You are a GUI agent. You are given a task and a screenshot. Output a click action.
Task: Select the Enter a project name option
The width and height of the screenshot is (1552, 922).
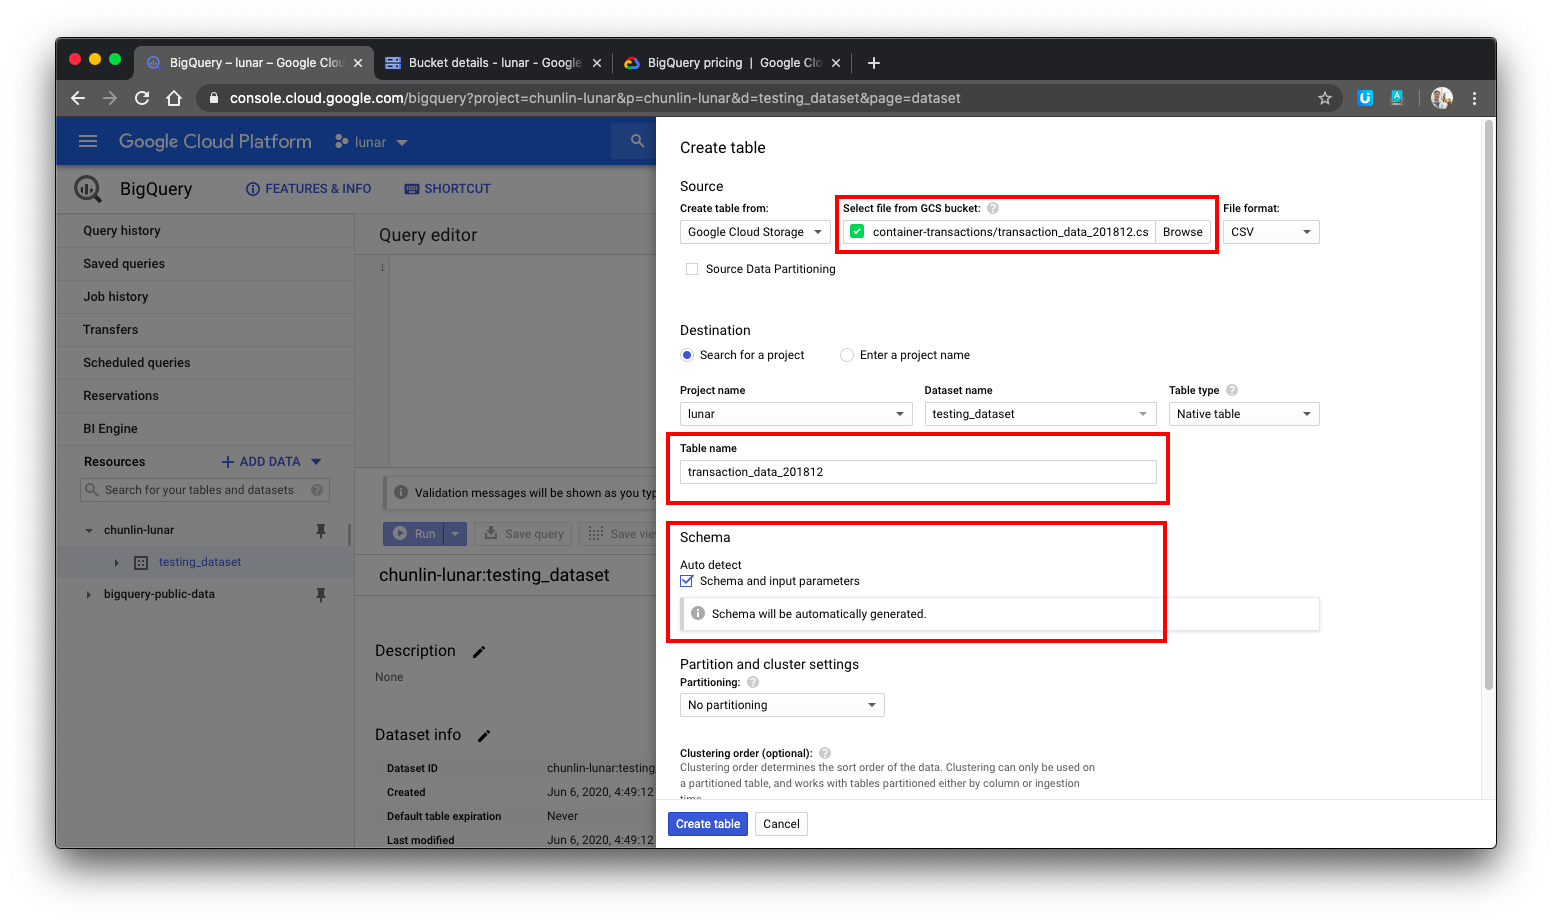coord(846,355)
